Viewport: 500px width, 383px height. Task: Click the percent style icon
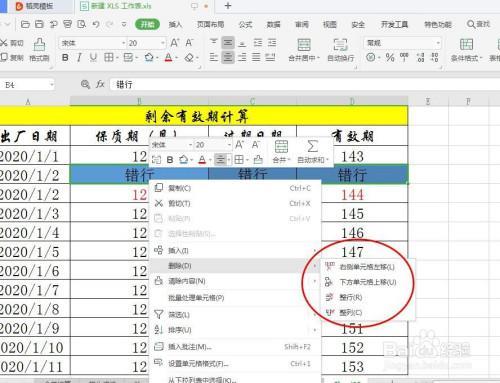(390, 57)
